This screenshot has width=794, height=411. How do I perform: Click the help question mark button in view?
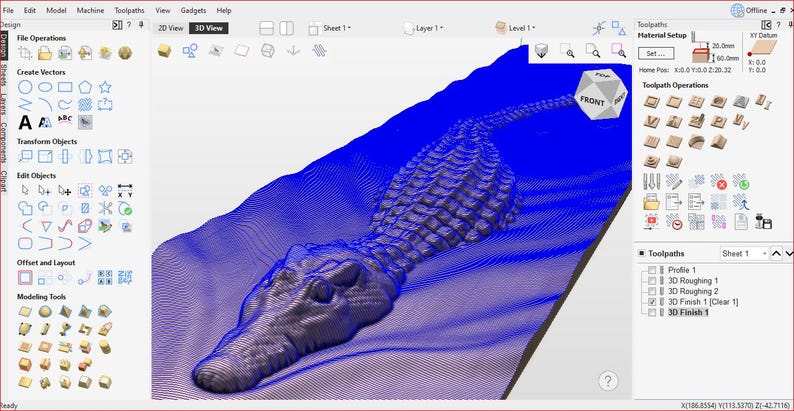coord(609,381)
